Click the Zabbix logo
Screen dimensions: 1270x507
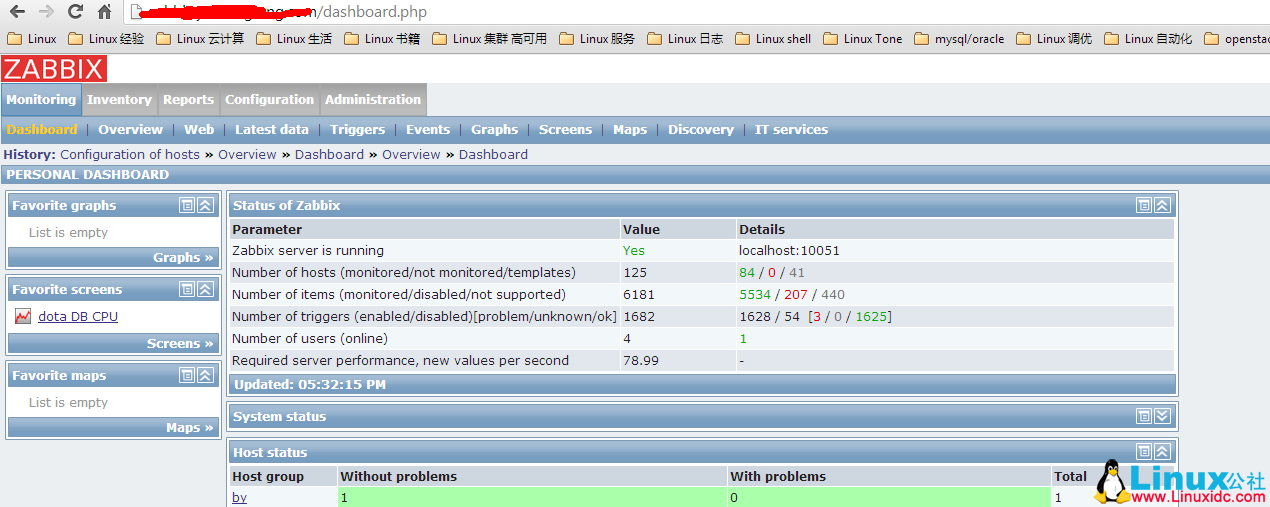(x=54, y=68)
